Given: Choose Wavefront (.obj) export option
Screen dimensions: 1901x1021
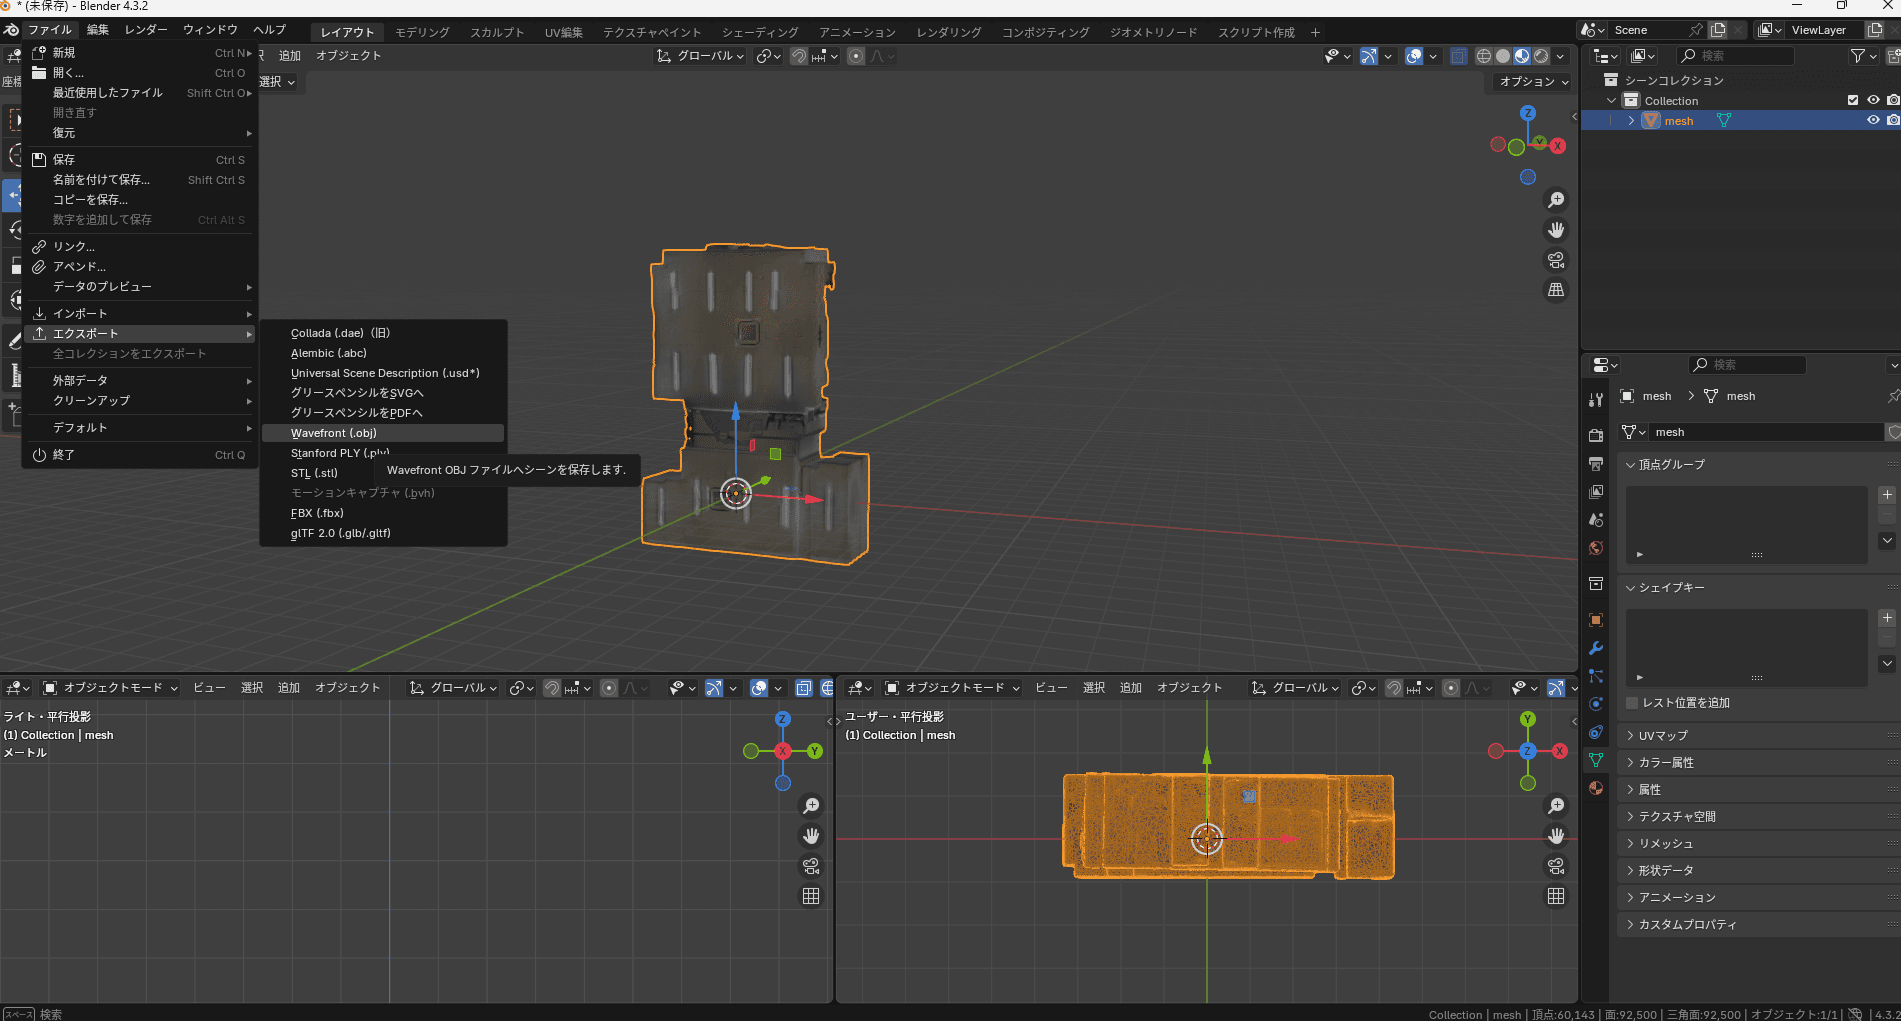Looking at the screenshot, I should pos(334,433).
